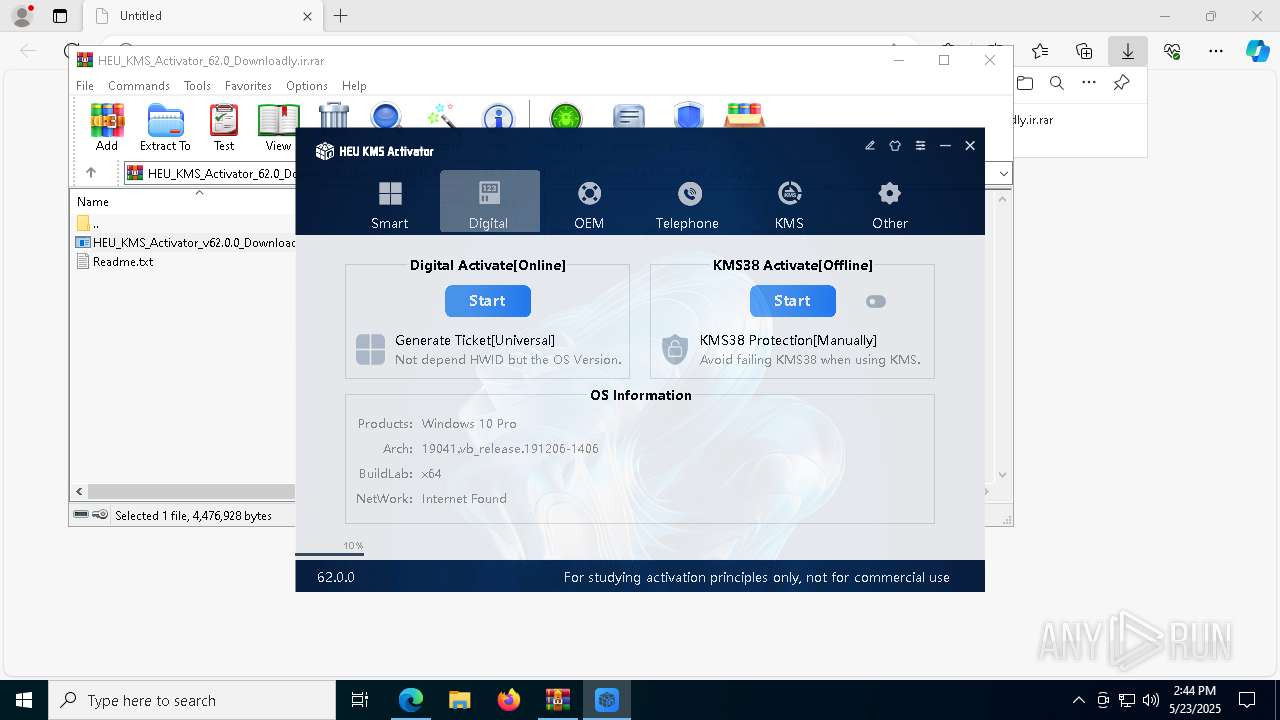1280x720 pixels.
Task: Click the View icon in WinRAR
Action: coord(278,127)
